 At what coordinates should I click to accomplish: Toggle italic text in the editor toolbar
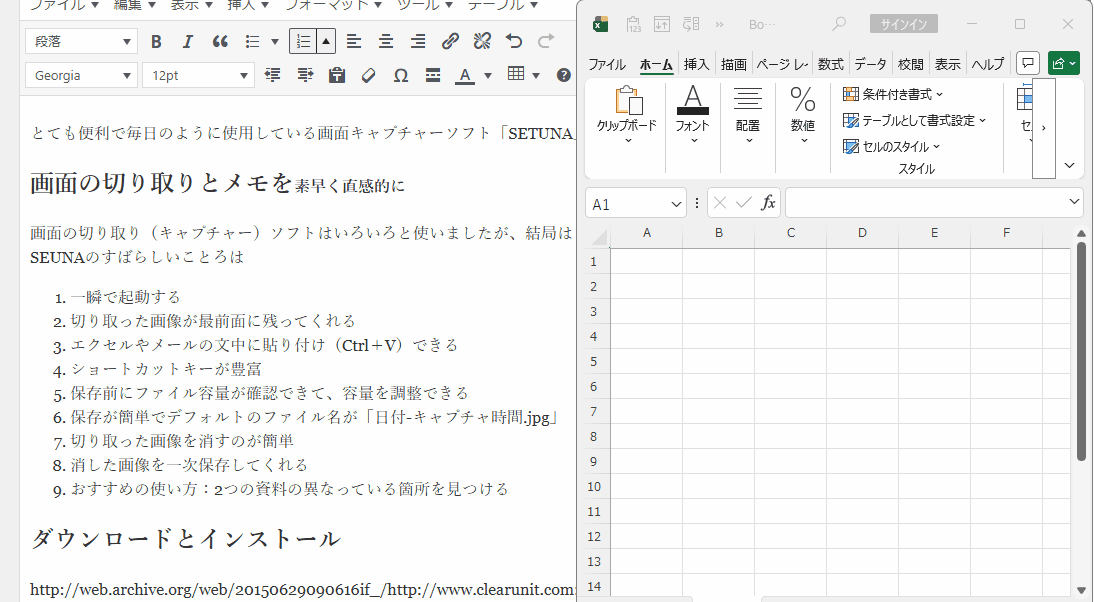pyautogui.click(x=187, y=41)
